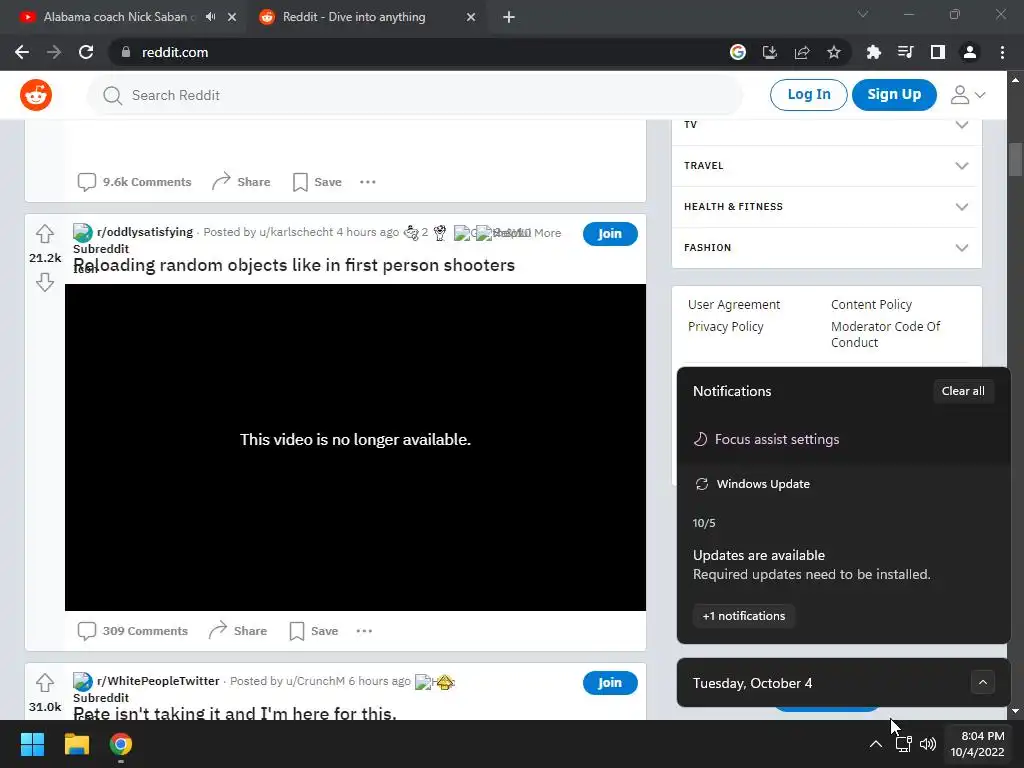
Task: Open the Content Policy link
Action: click(871, 304)
